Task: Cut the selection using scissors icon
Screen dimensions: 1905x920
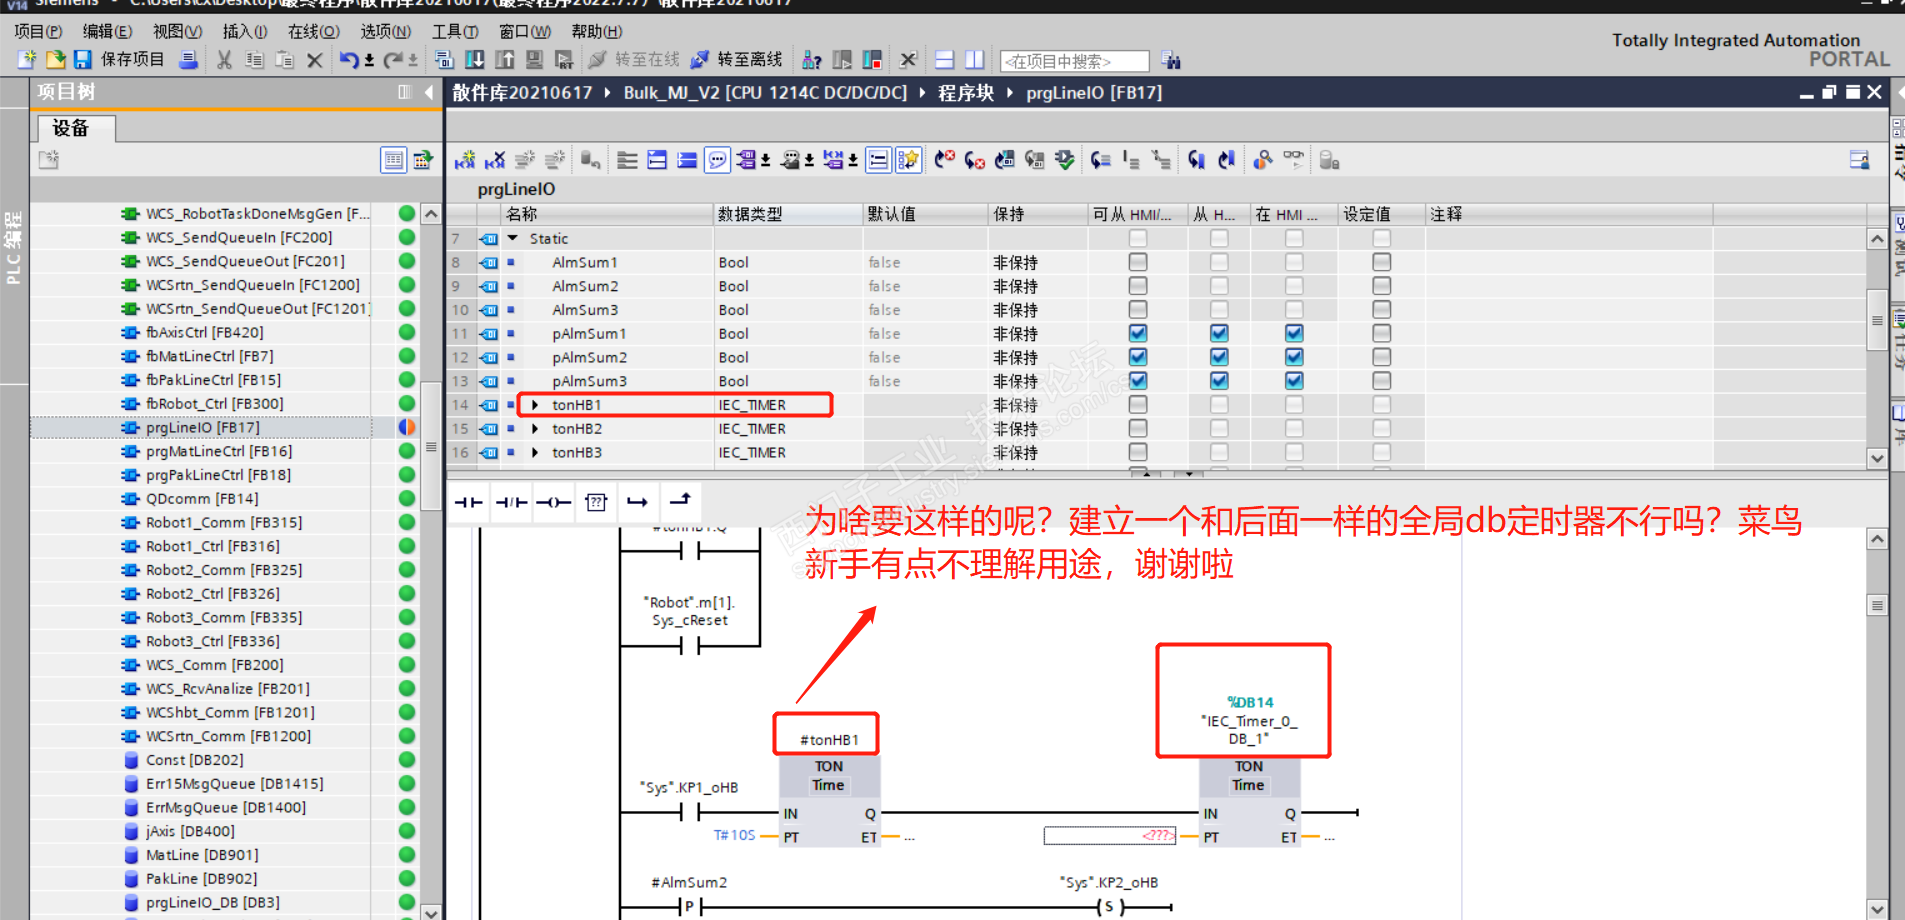Action: click(224, 60)
